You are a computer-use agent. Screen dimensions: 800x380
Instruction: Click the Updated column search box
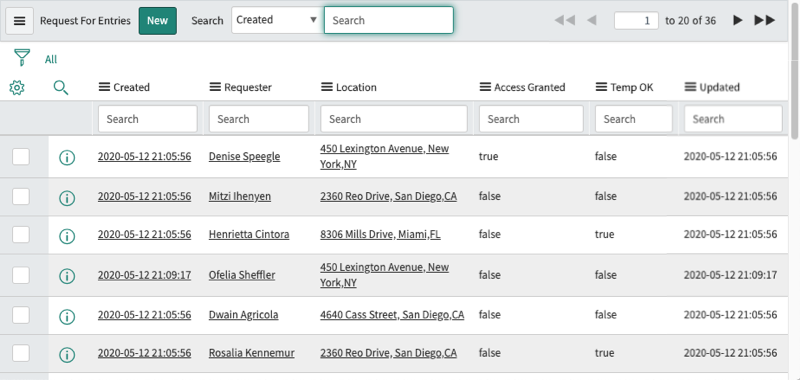point(733,119)
